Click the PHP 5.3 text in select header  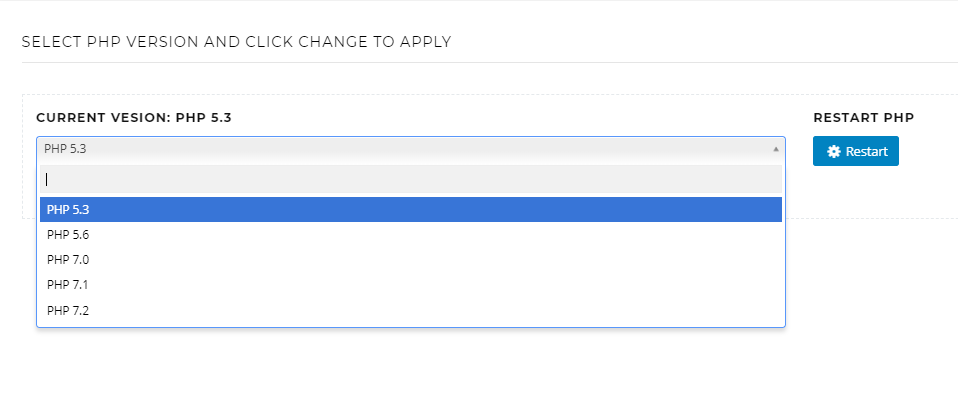pyautogui.click(x=65, y=149)
